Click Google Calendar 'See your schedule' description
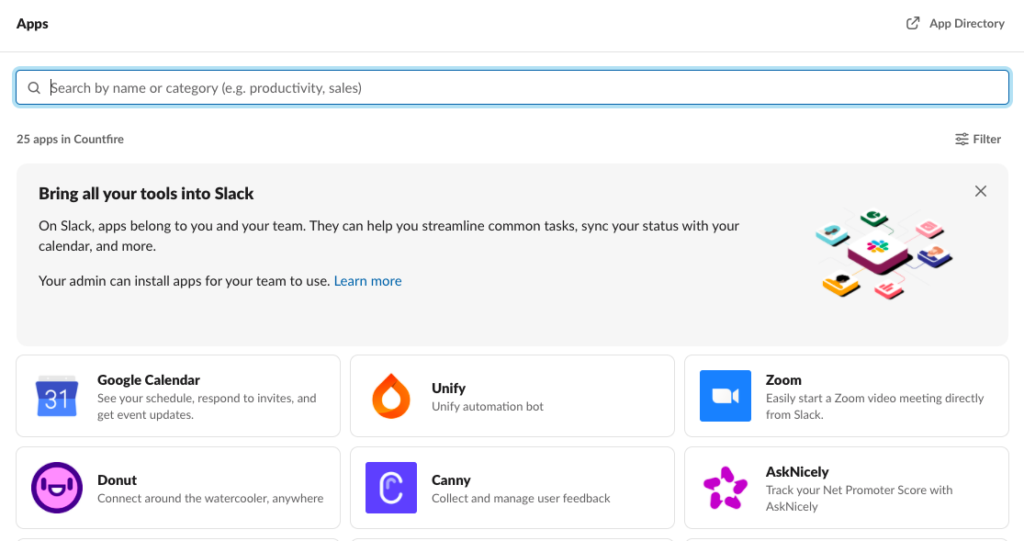1024x541 pixels. click(x=206, y=406)
